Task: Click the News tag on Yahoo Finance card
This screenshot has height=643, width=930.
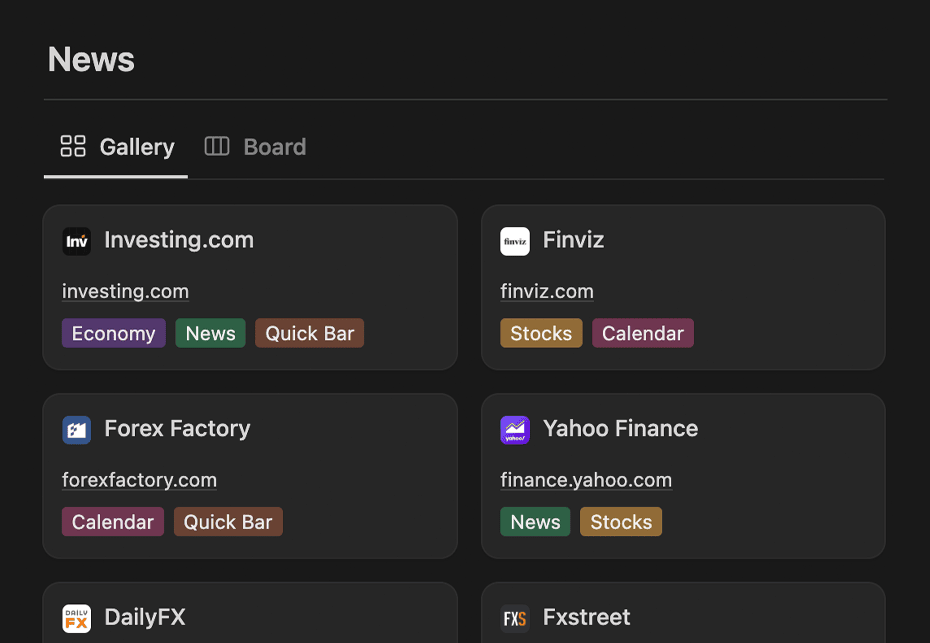Action: [x=536, y=522]
